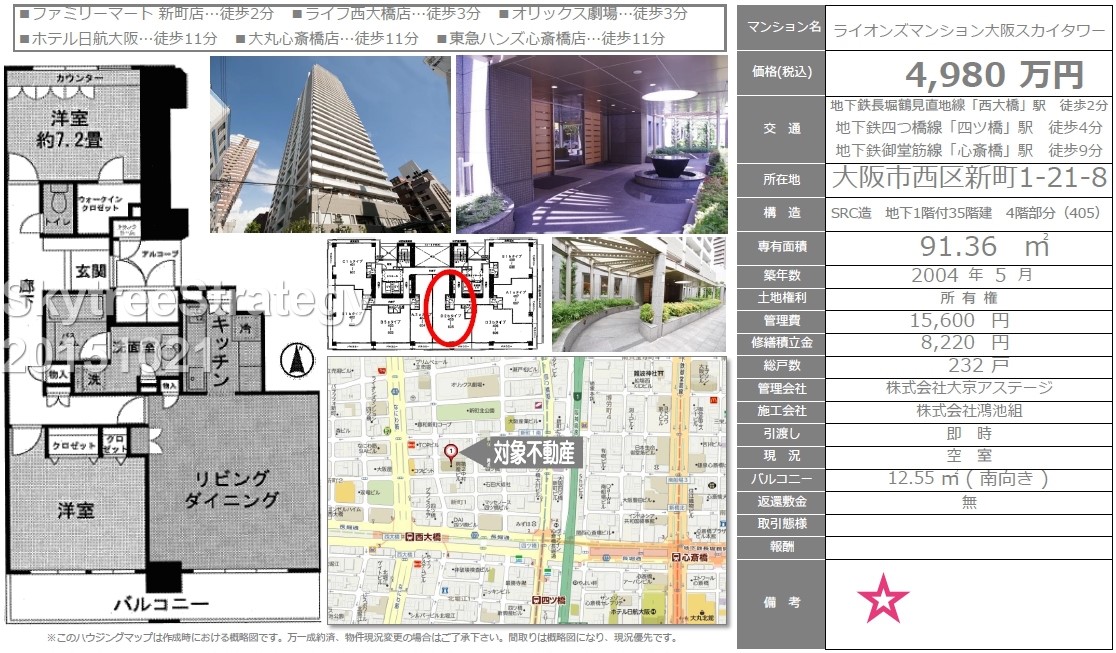Click the 築年数 header cell

(781, 276)
